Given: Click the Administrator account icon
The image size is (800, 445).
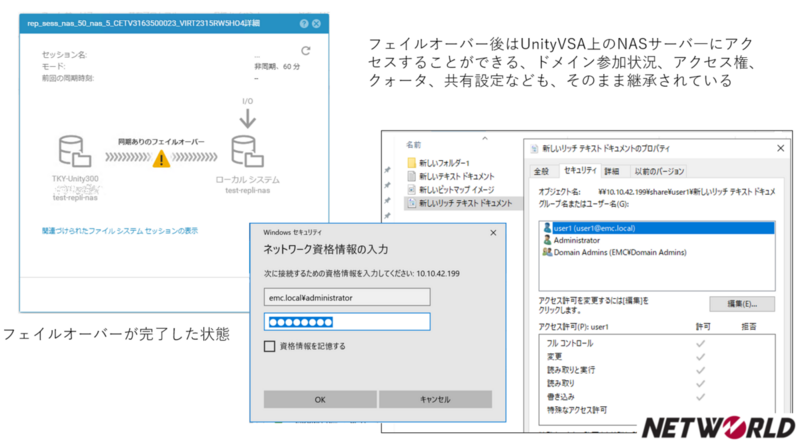Looking at the screenshot, I should [x=547, y=240].
